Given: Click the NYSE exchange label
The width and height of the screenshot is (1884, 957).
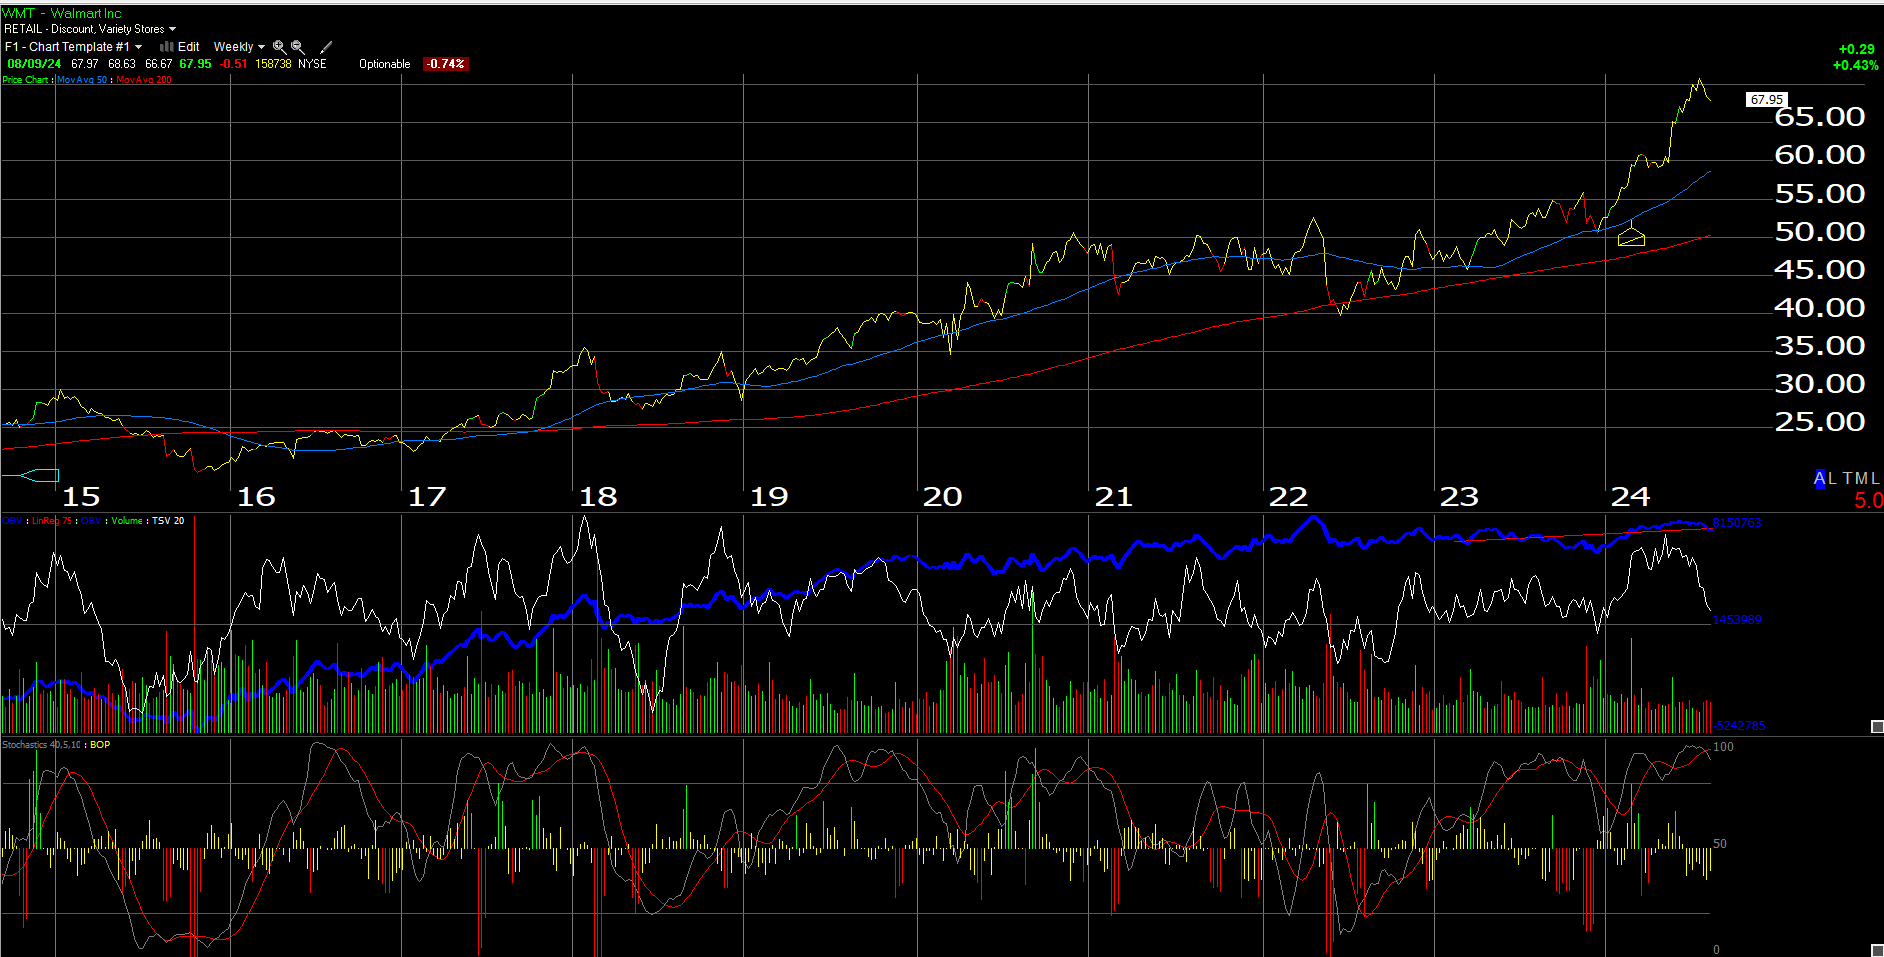Looking at the screenshot, I should click(313, 64).
